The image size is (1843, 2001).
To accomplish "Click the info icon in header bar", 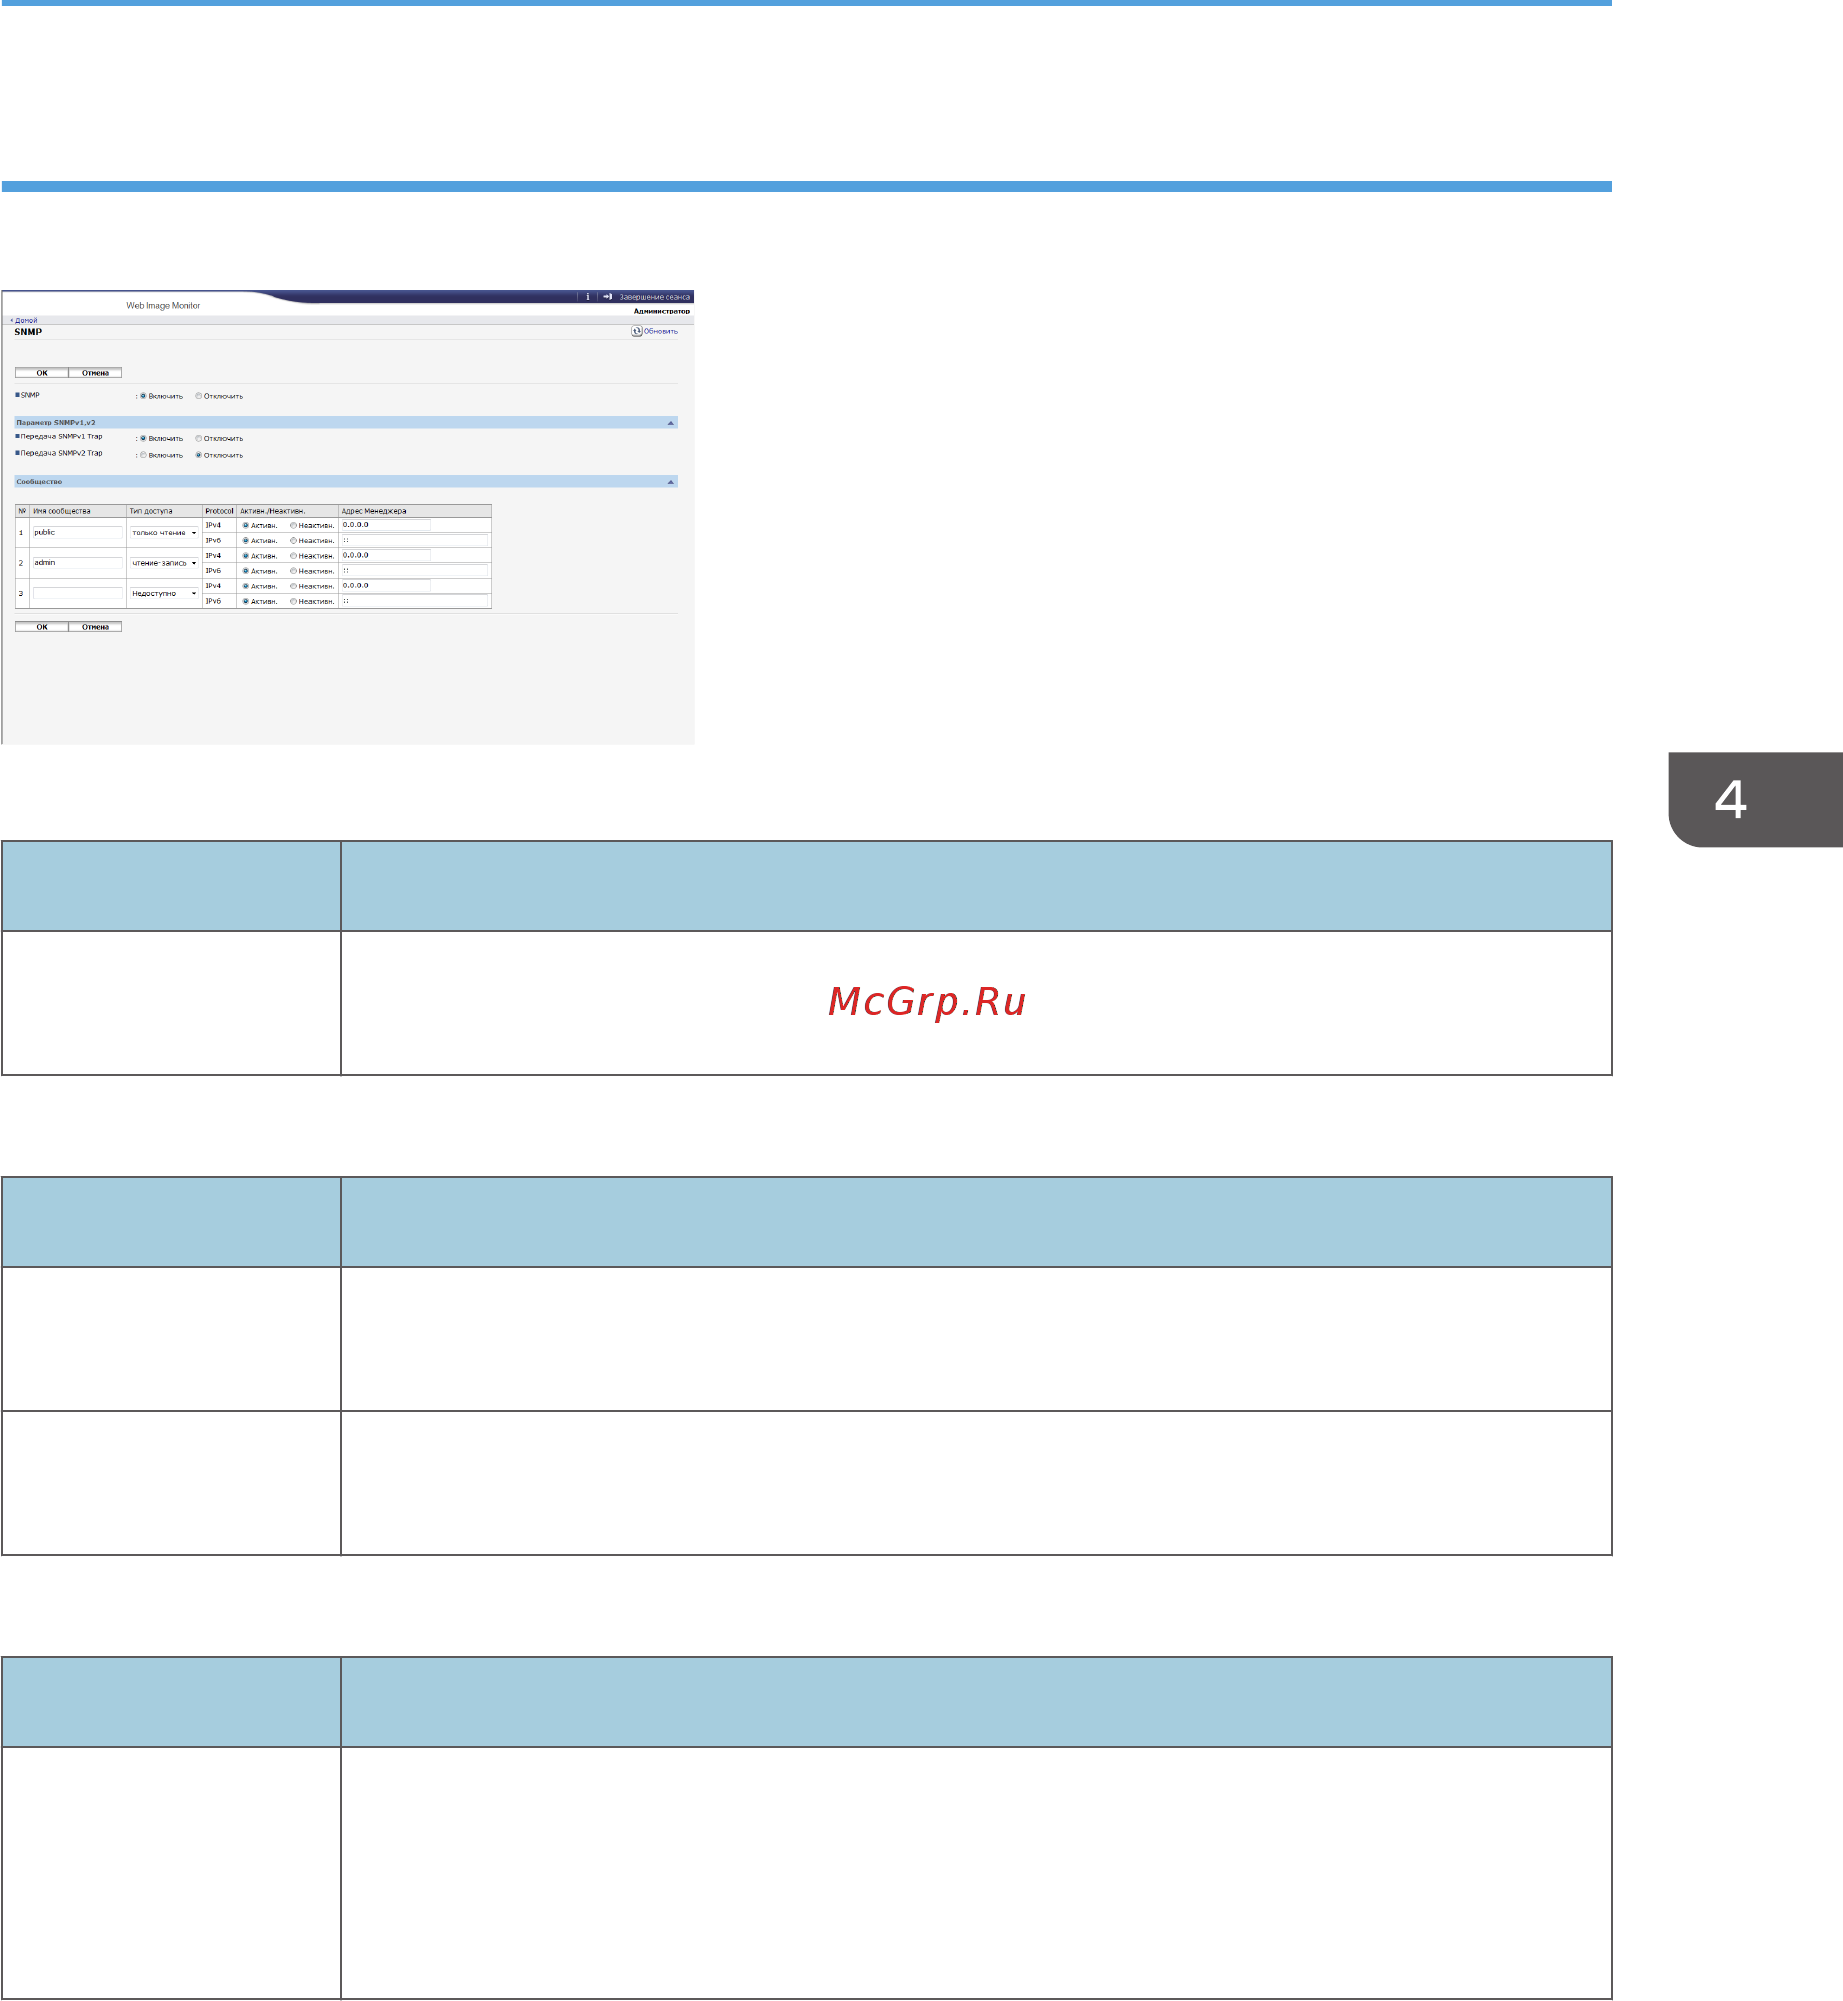I will point(588,297).
